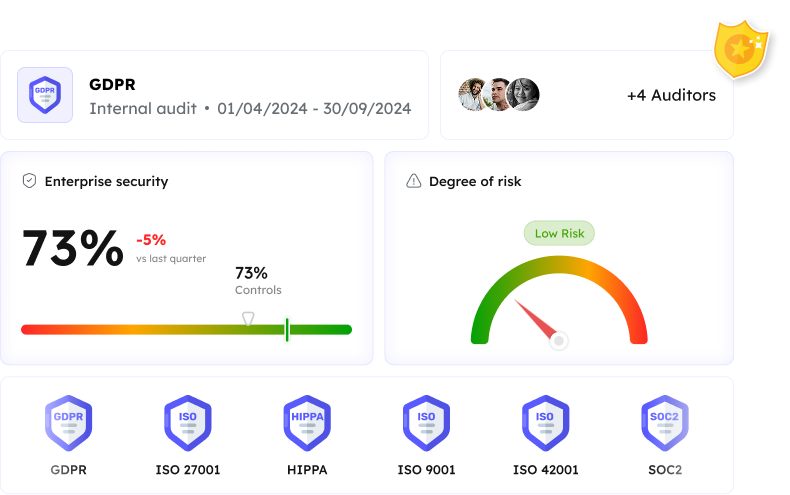Click the Controls pointer on the gradient bar
The image size is (790, 495).
point(248,319)
